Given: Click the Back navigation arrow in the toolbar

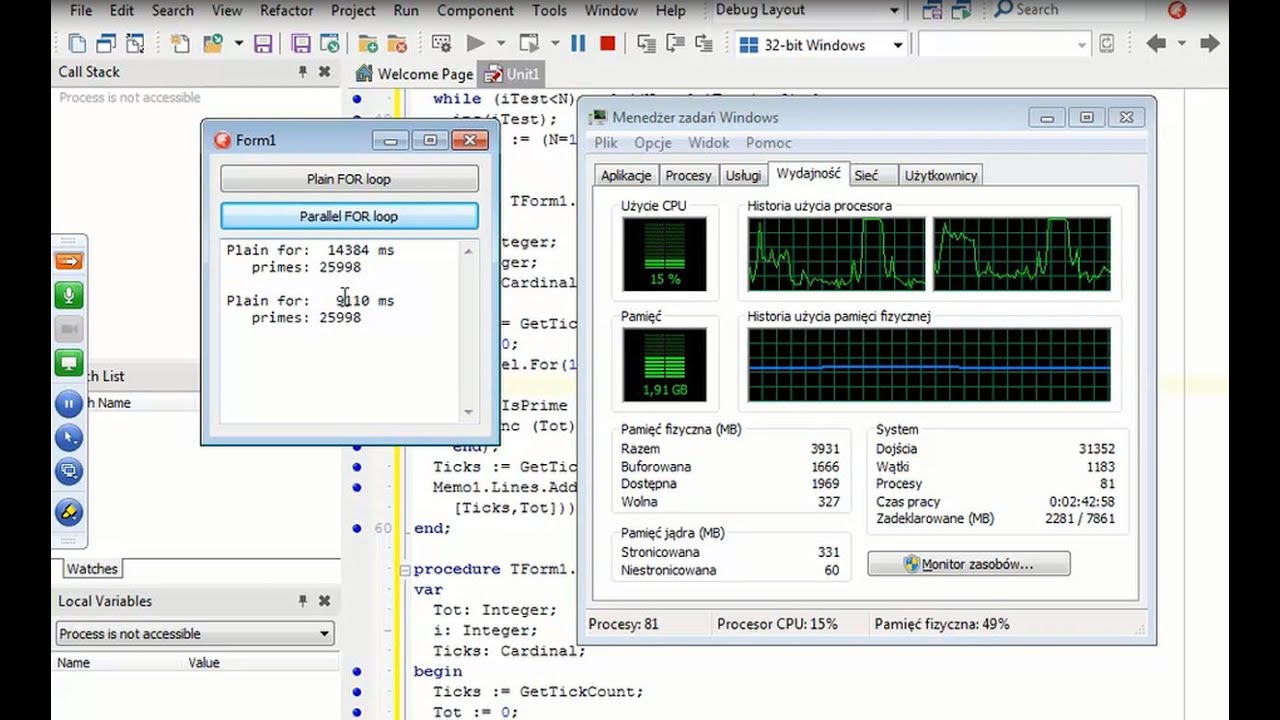Looking at the screenshot, I should click(x=1157, y=44).
